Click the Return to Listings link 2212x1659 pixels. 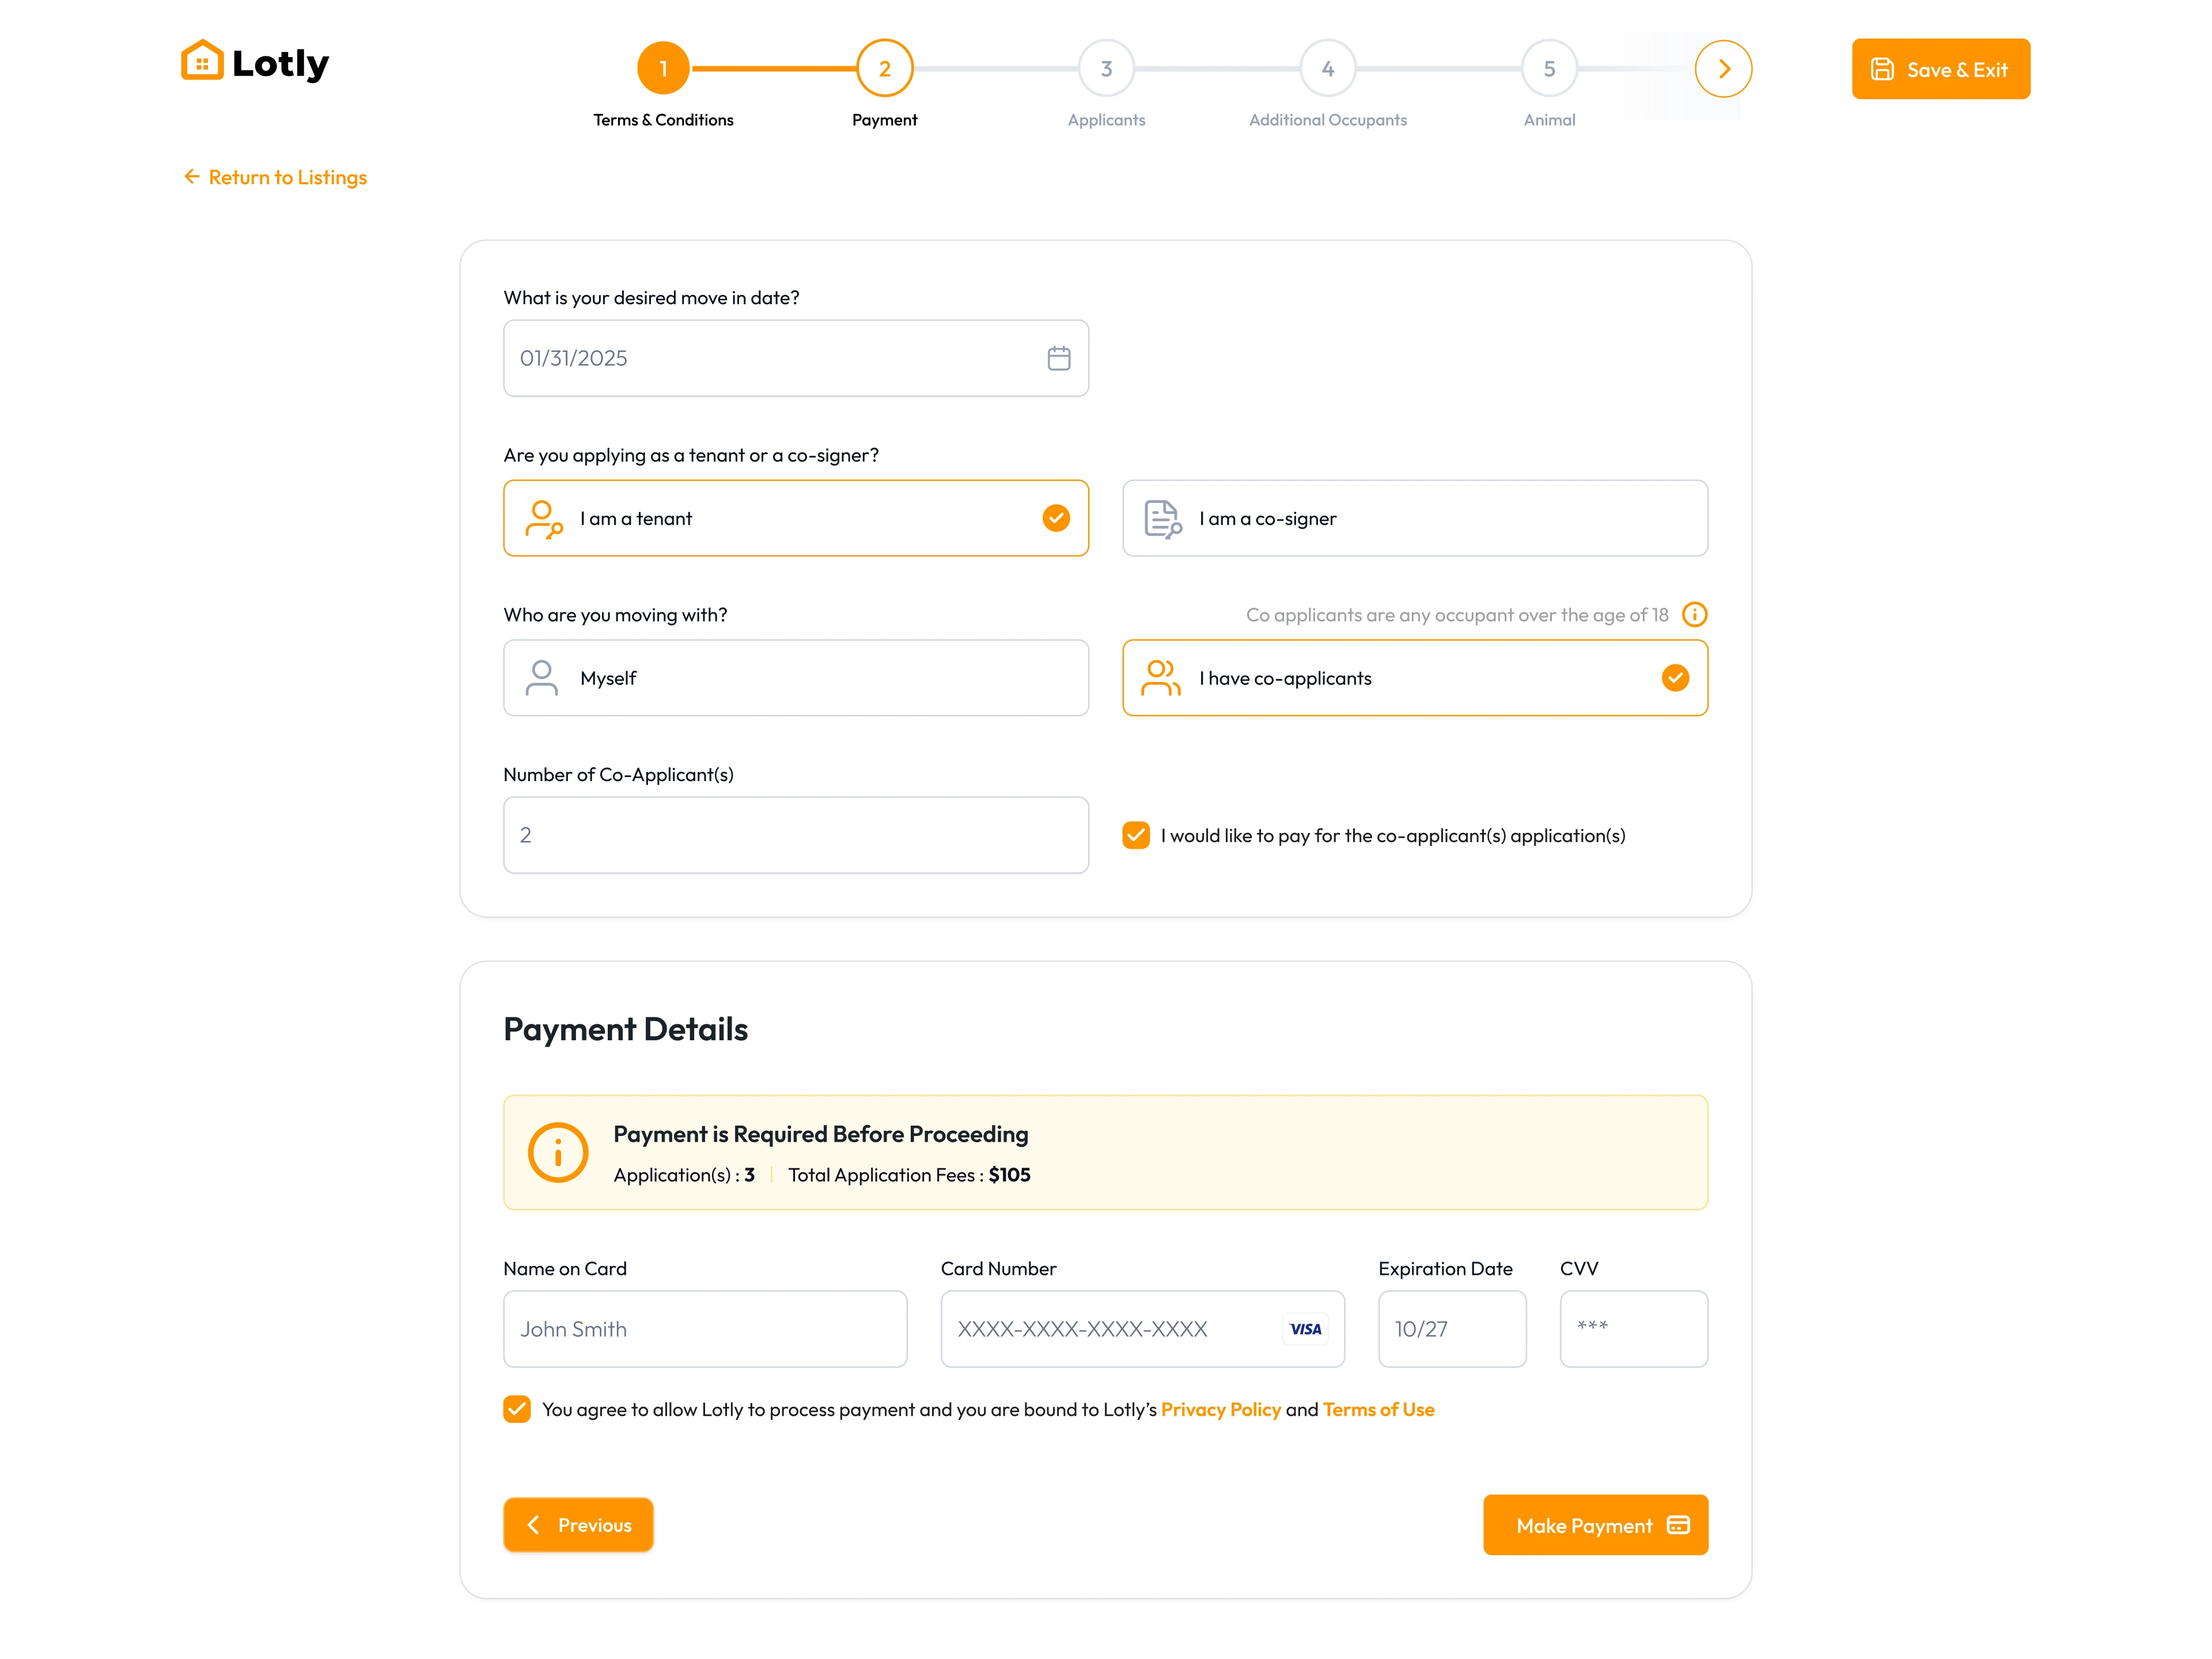click(275, 177)
